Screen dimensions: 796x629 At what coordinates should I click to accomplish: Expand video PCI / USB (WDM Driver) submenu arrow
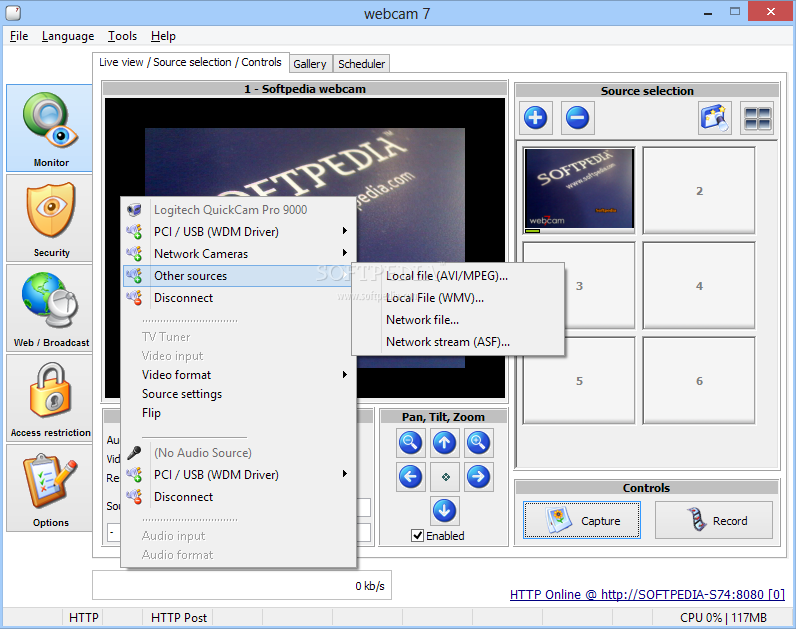coord(345,231)
